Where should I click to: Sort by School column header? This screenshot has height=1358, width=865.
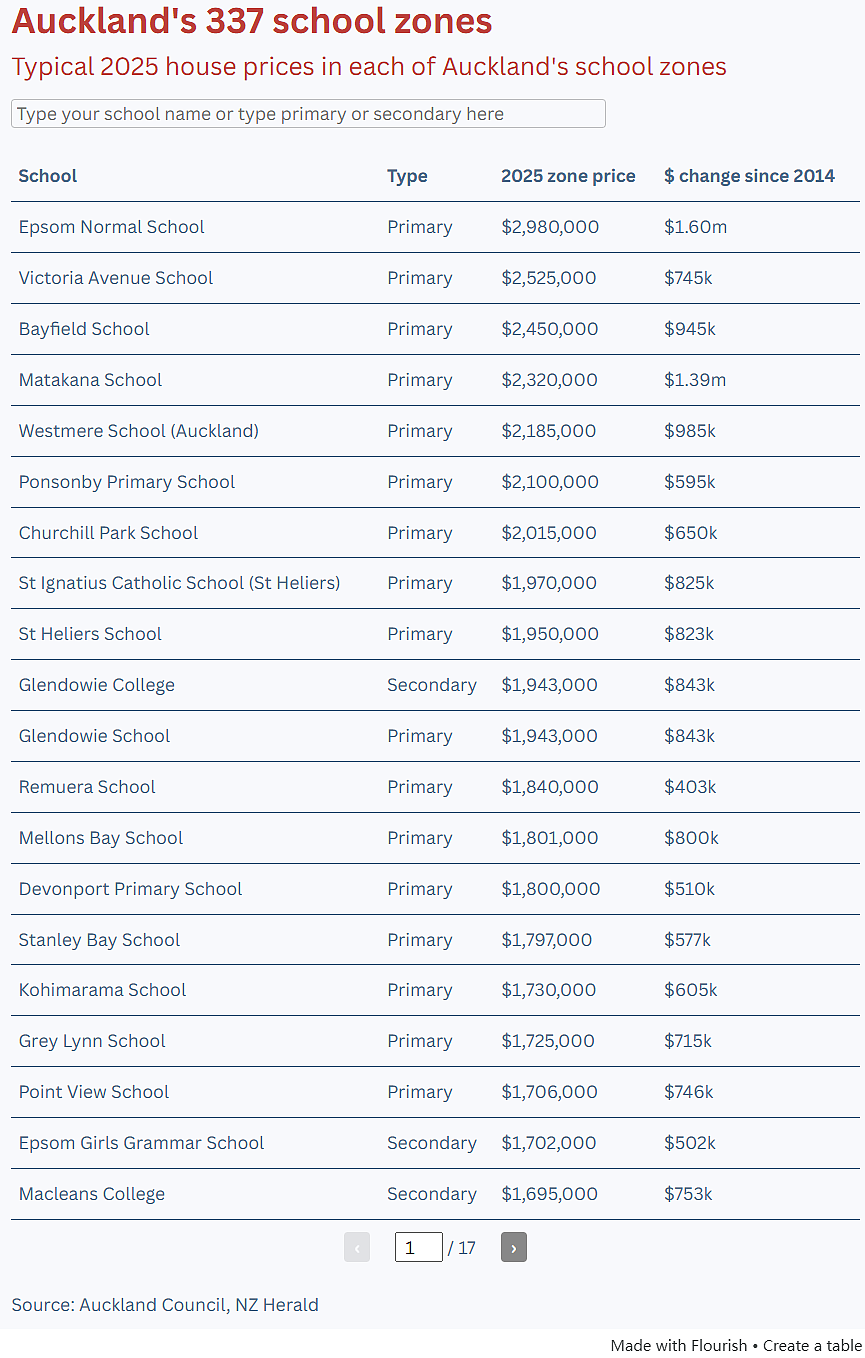[48, 176]
